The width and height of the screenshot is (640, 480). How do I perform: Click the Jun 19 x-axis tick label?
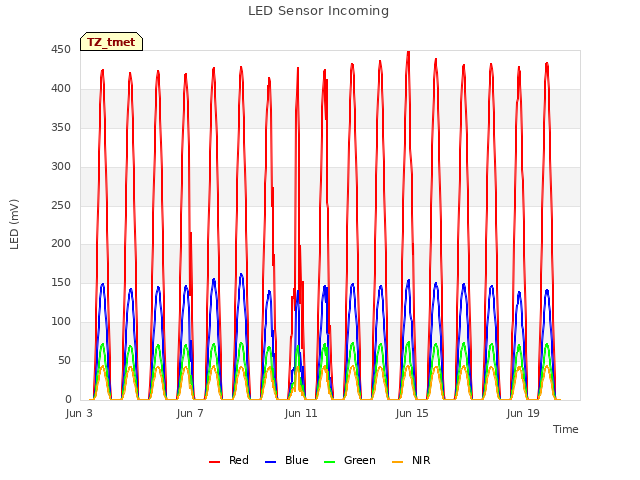tap(523, 413)
